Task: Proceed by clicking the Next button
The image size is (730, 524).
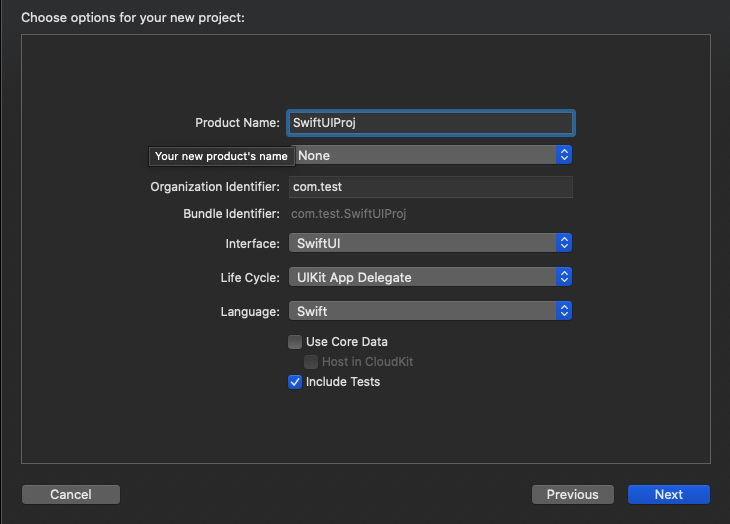Action: pos(668,494)
